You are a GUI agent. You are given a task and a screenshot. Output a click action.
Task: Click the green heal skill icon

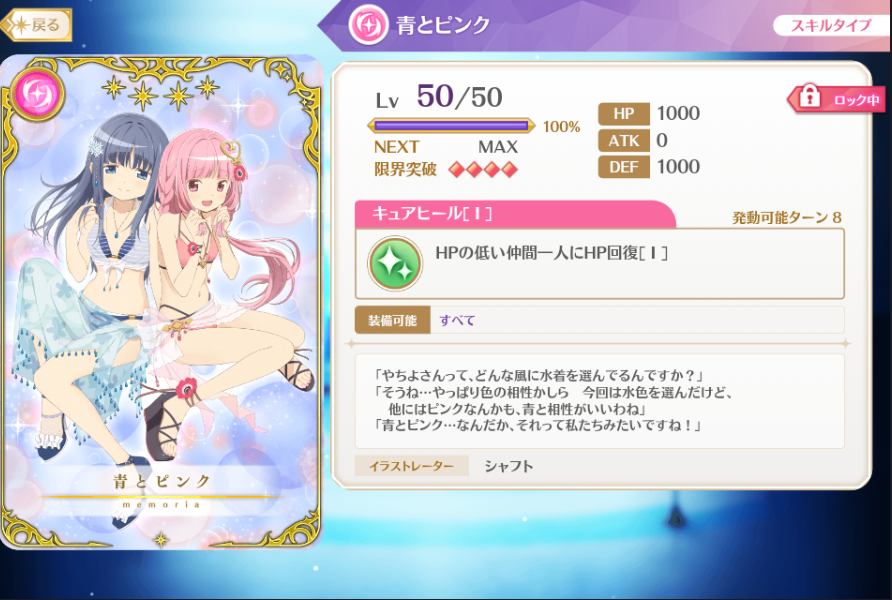point(395,263)
